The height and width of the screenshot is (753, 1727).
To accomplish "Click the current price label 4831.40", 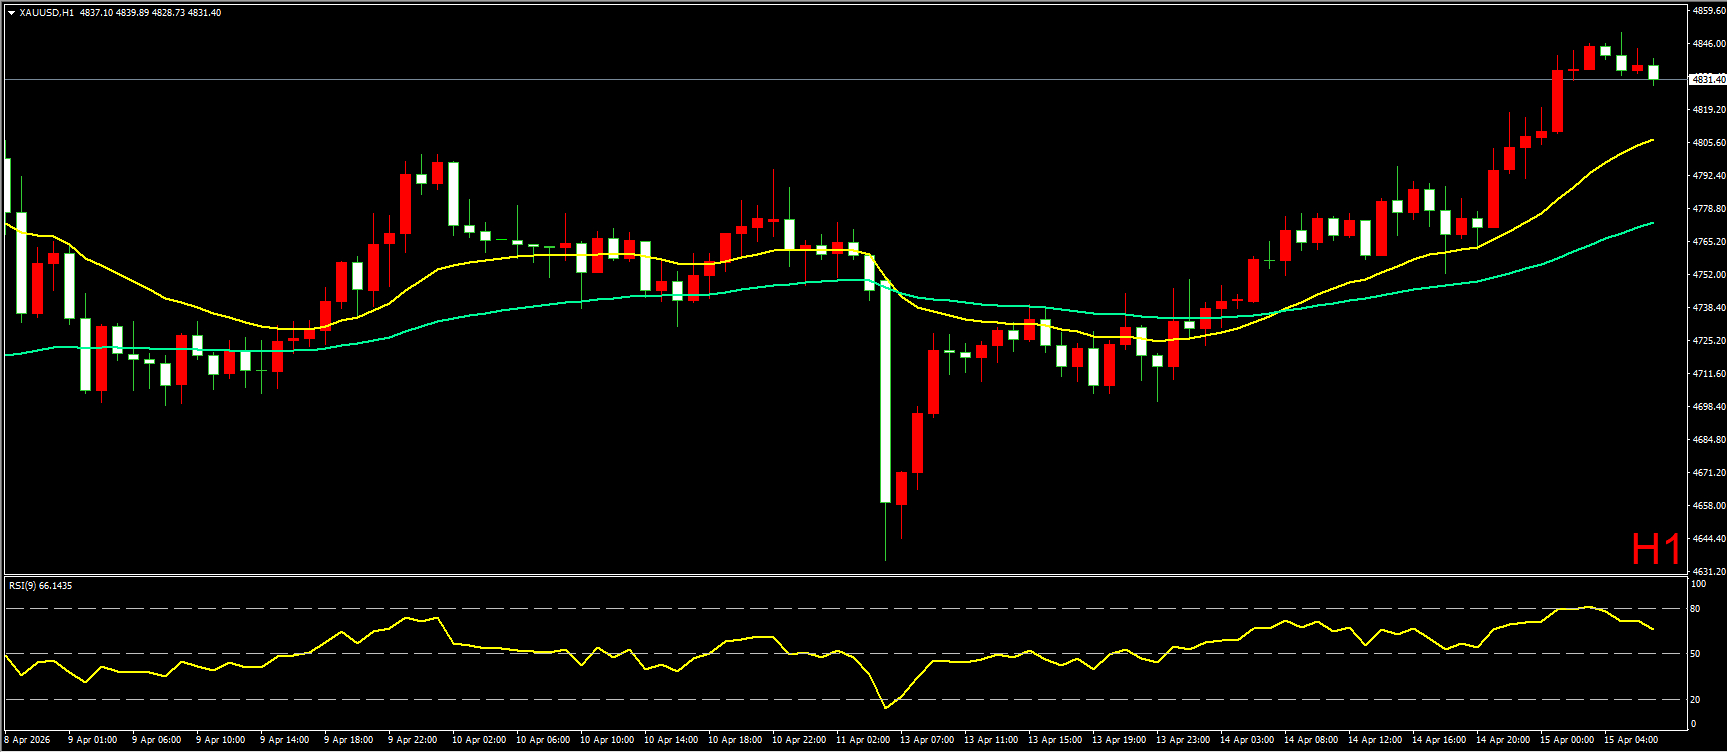I will tap(1707, 79).
